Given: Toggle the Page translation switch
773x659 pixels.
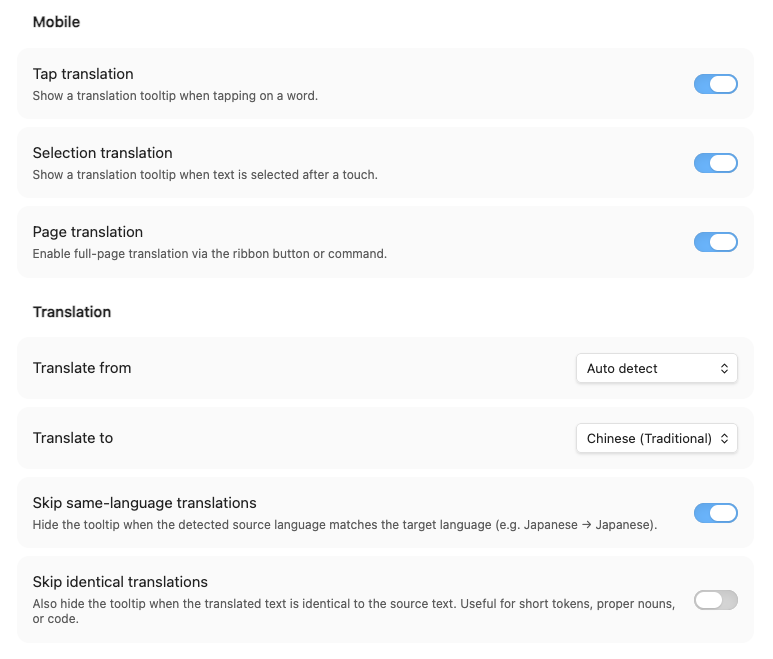Looking at the screenshot, I should [715, 242].
